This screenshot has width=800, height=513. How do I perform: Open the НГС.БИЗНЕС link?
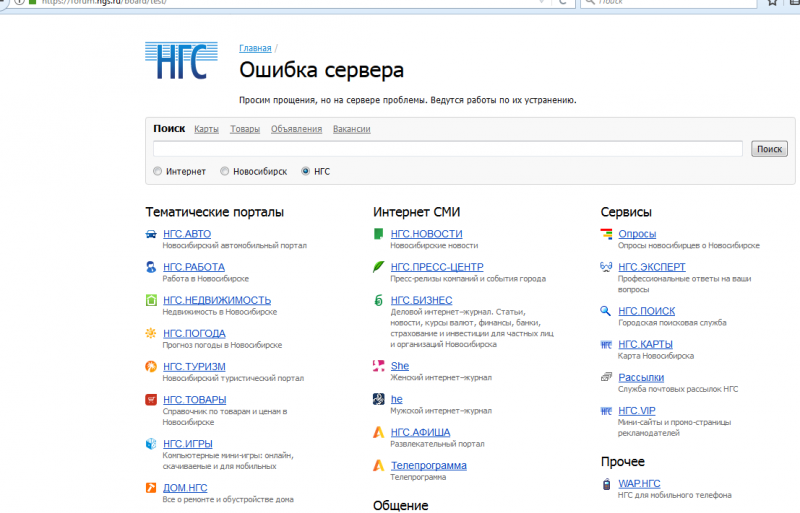coord(421,300)
